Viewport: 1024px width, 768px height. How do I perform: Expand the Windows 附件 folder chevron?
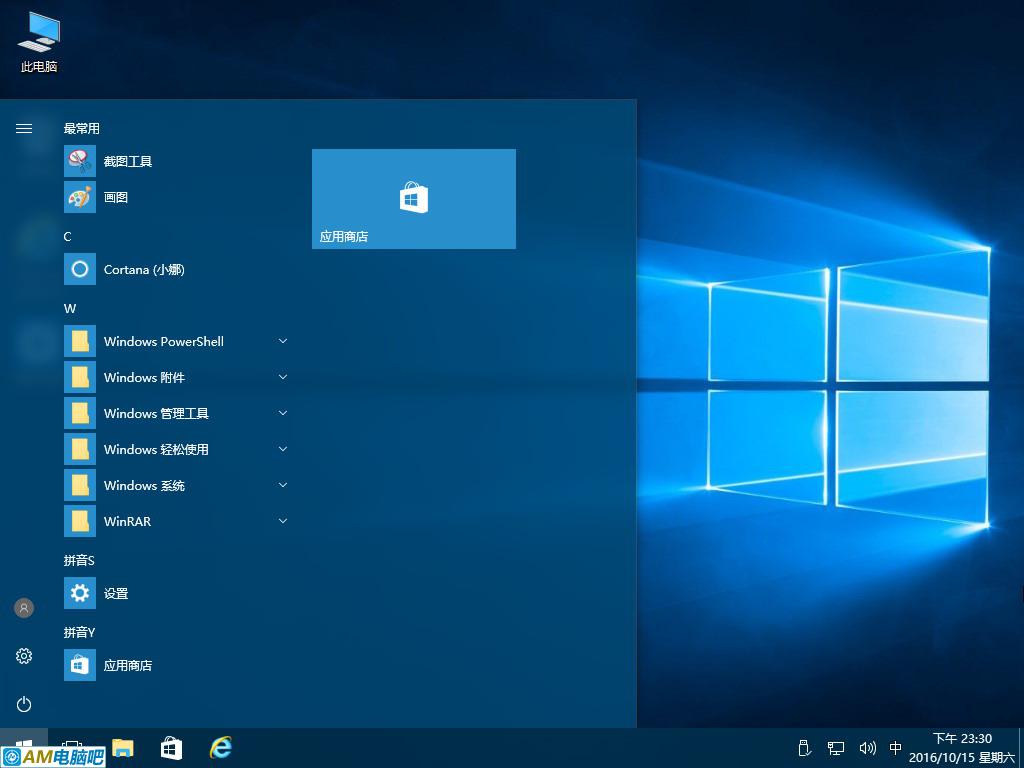[x=283, y=377]
